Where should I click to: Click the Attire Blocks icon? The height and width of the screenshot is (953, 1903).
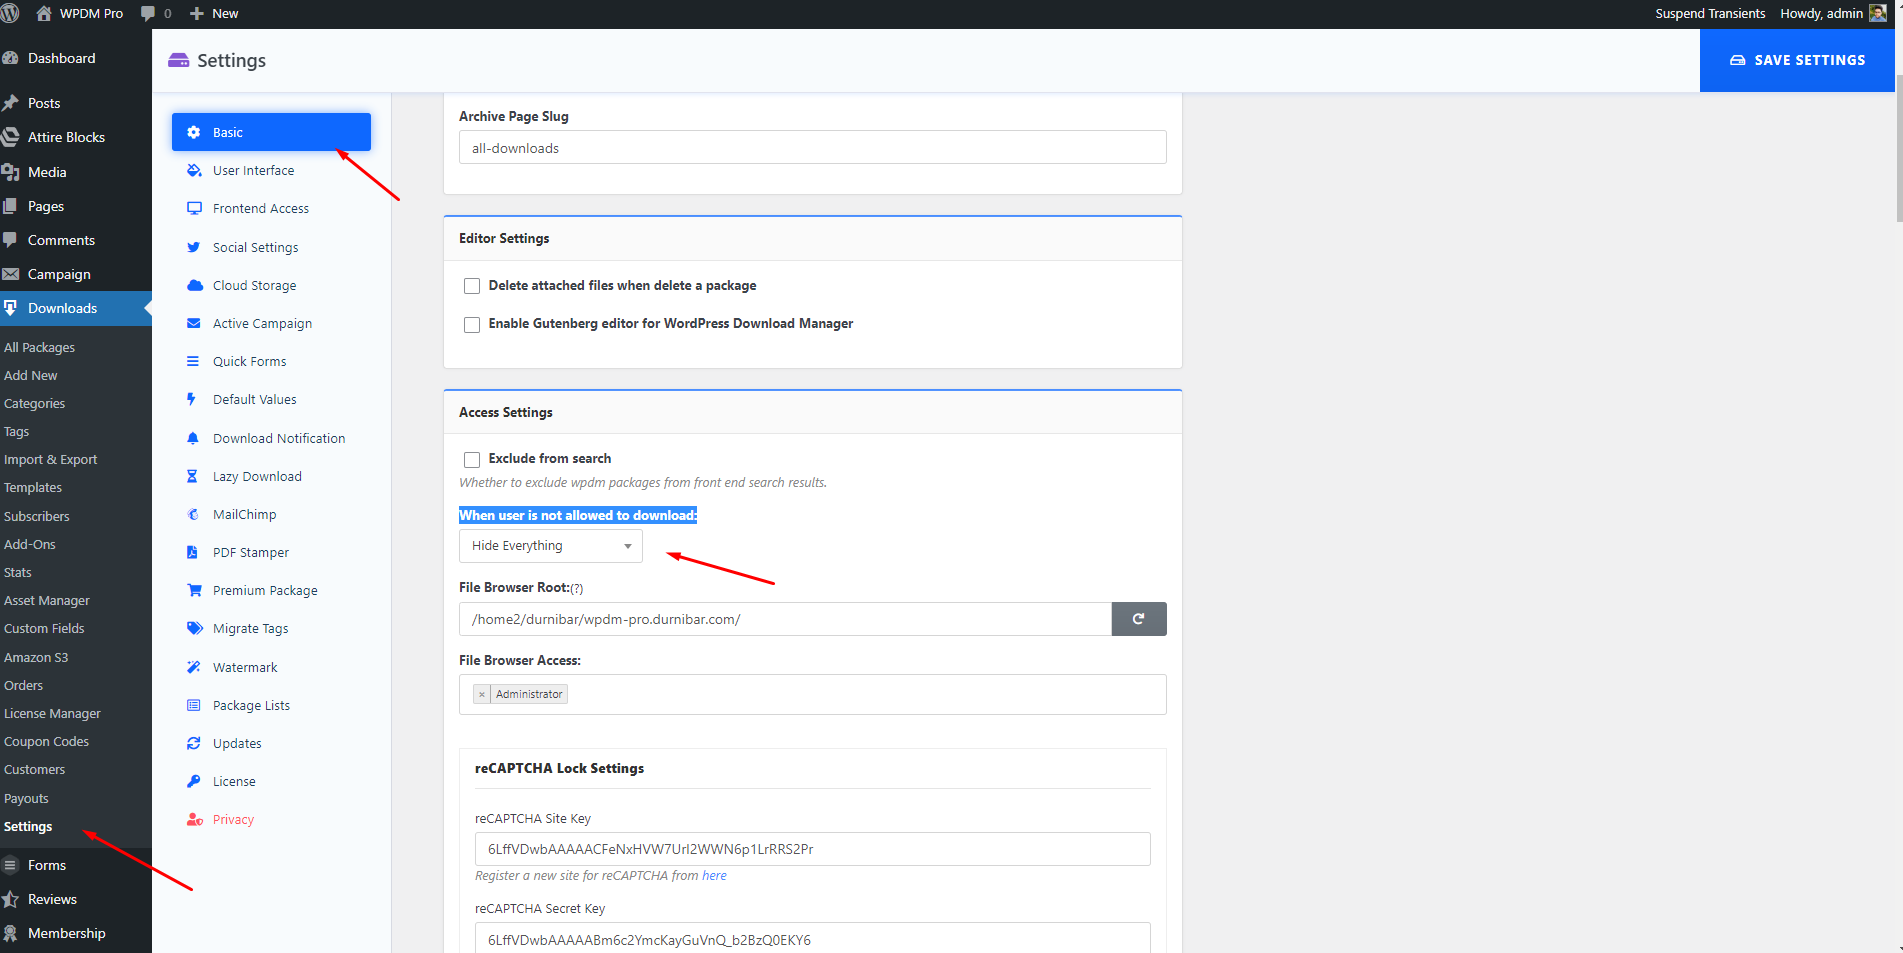click(x=11, y=137)
